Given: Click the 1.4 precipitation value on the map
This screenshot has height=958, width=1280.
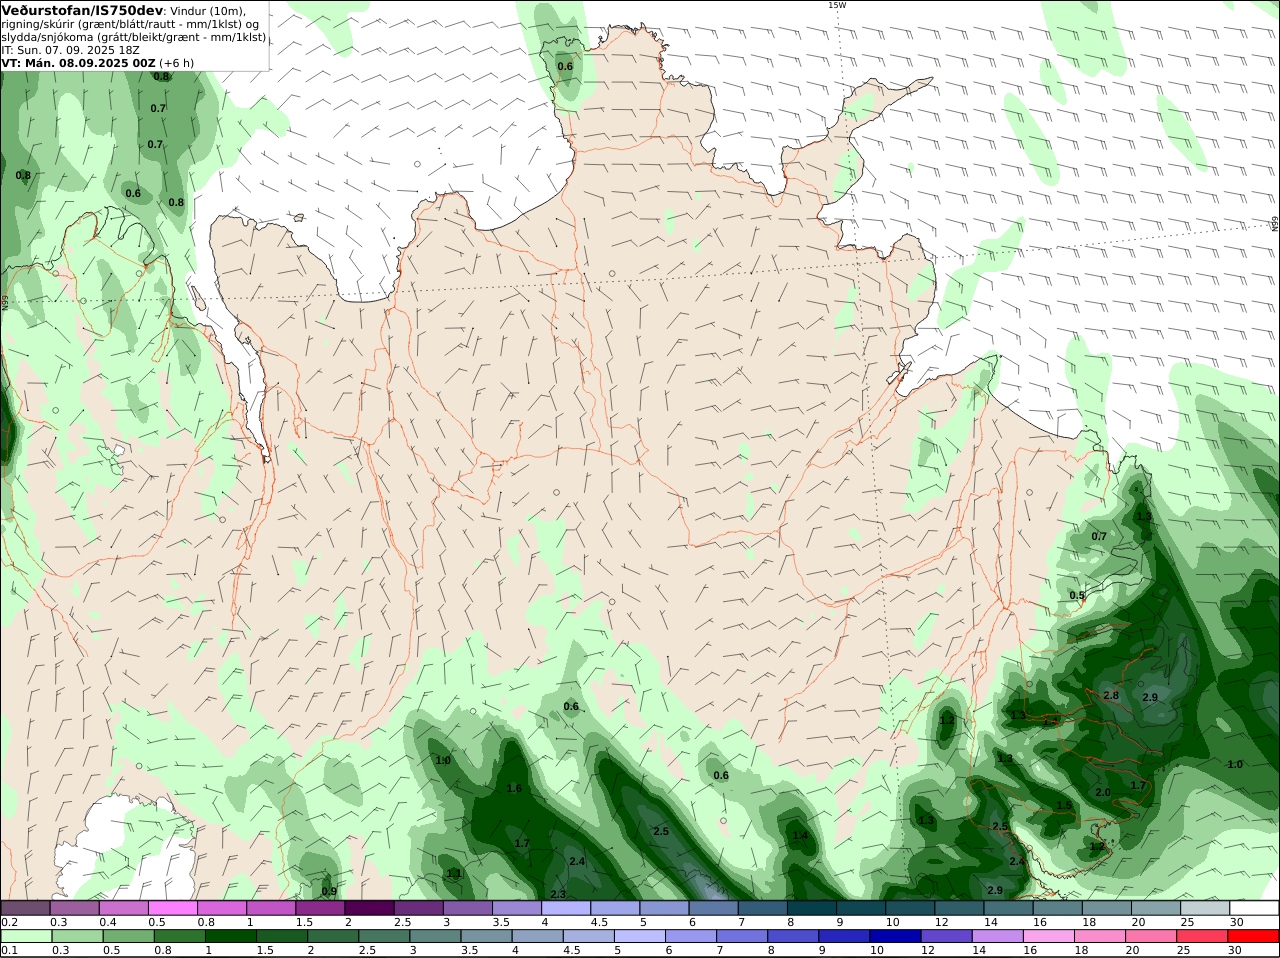Looking at the screenshot, I should (x=800, y=836).
